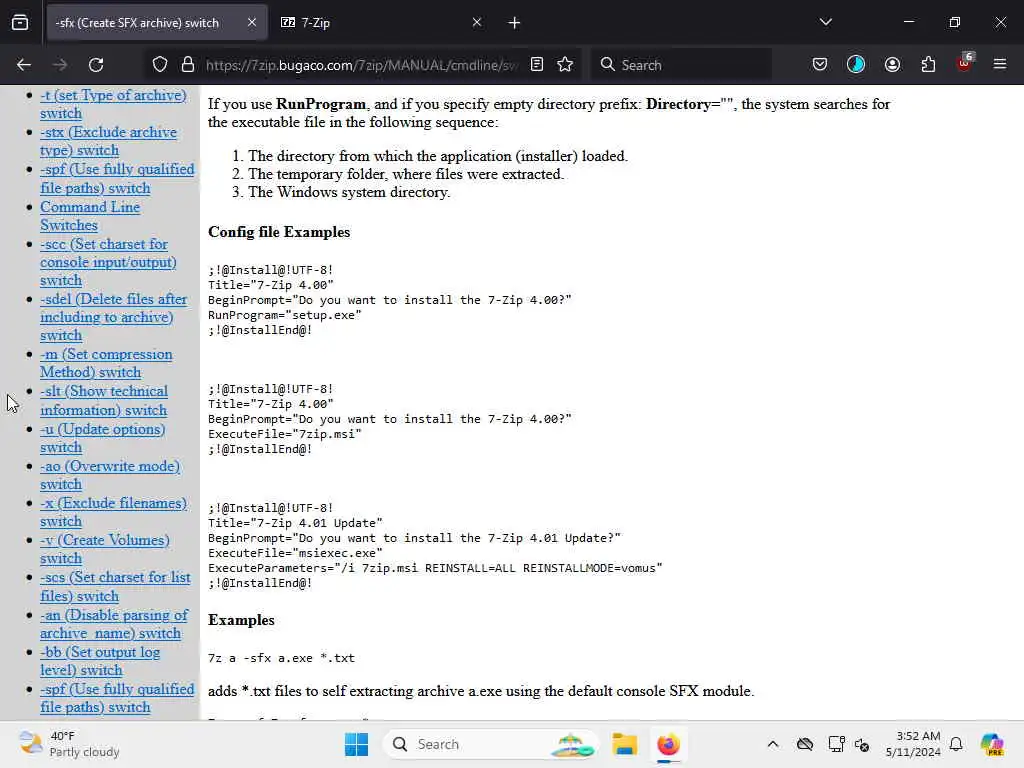Open -t (set Type of archive) switch link

(x=114, y=104)
